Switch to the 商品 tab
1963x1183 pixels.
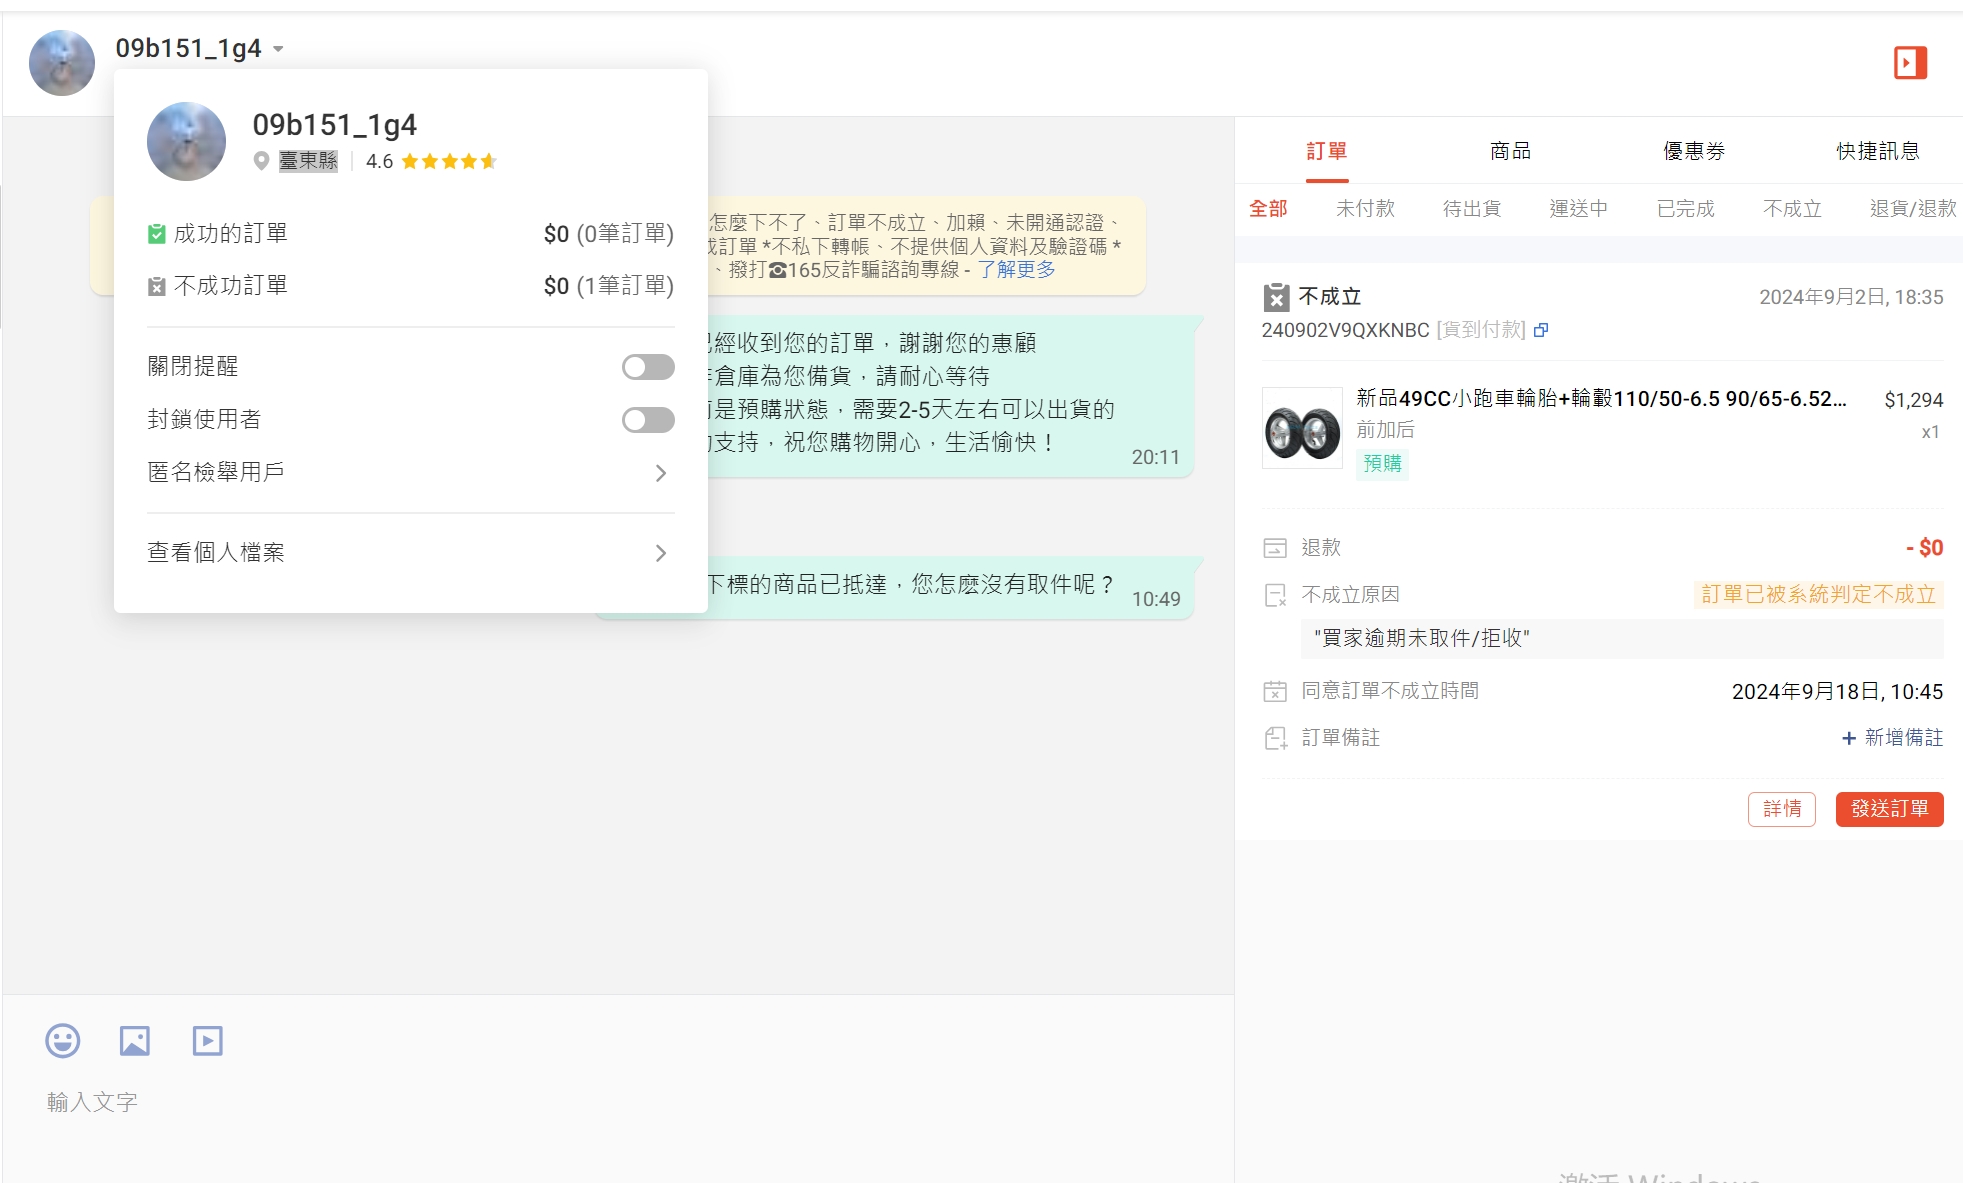pos(1510,151)
